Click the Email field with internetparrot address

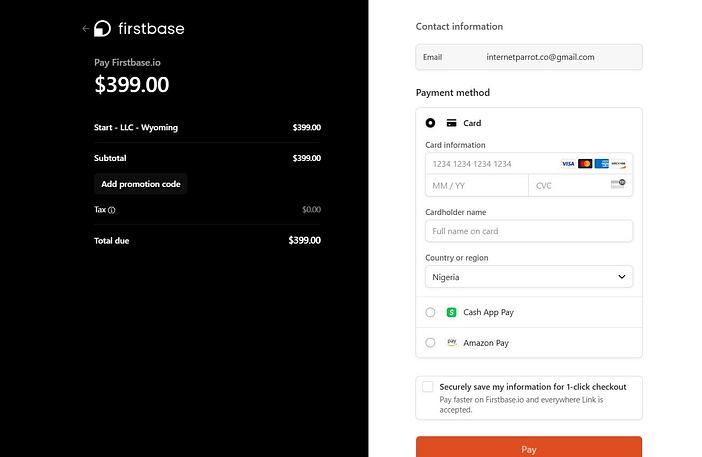click(529, 57)
